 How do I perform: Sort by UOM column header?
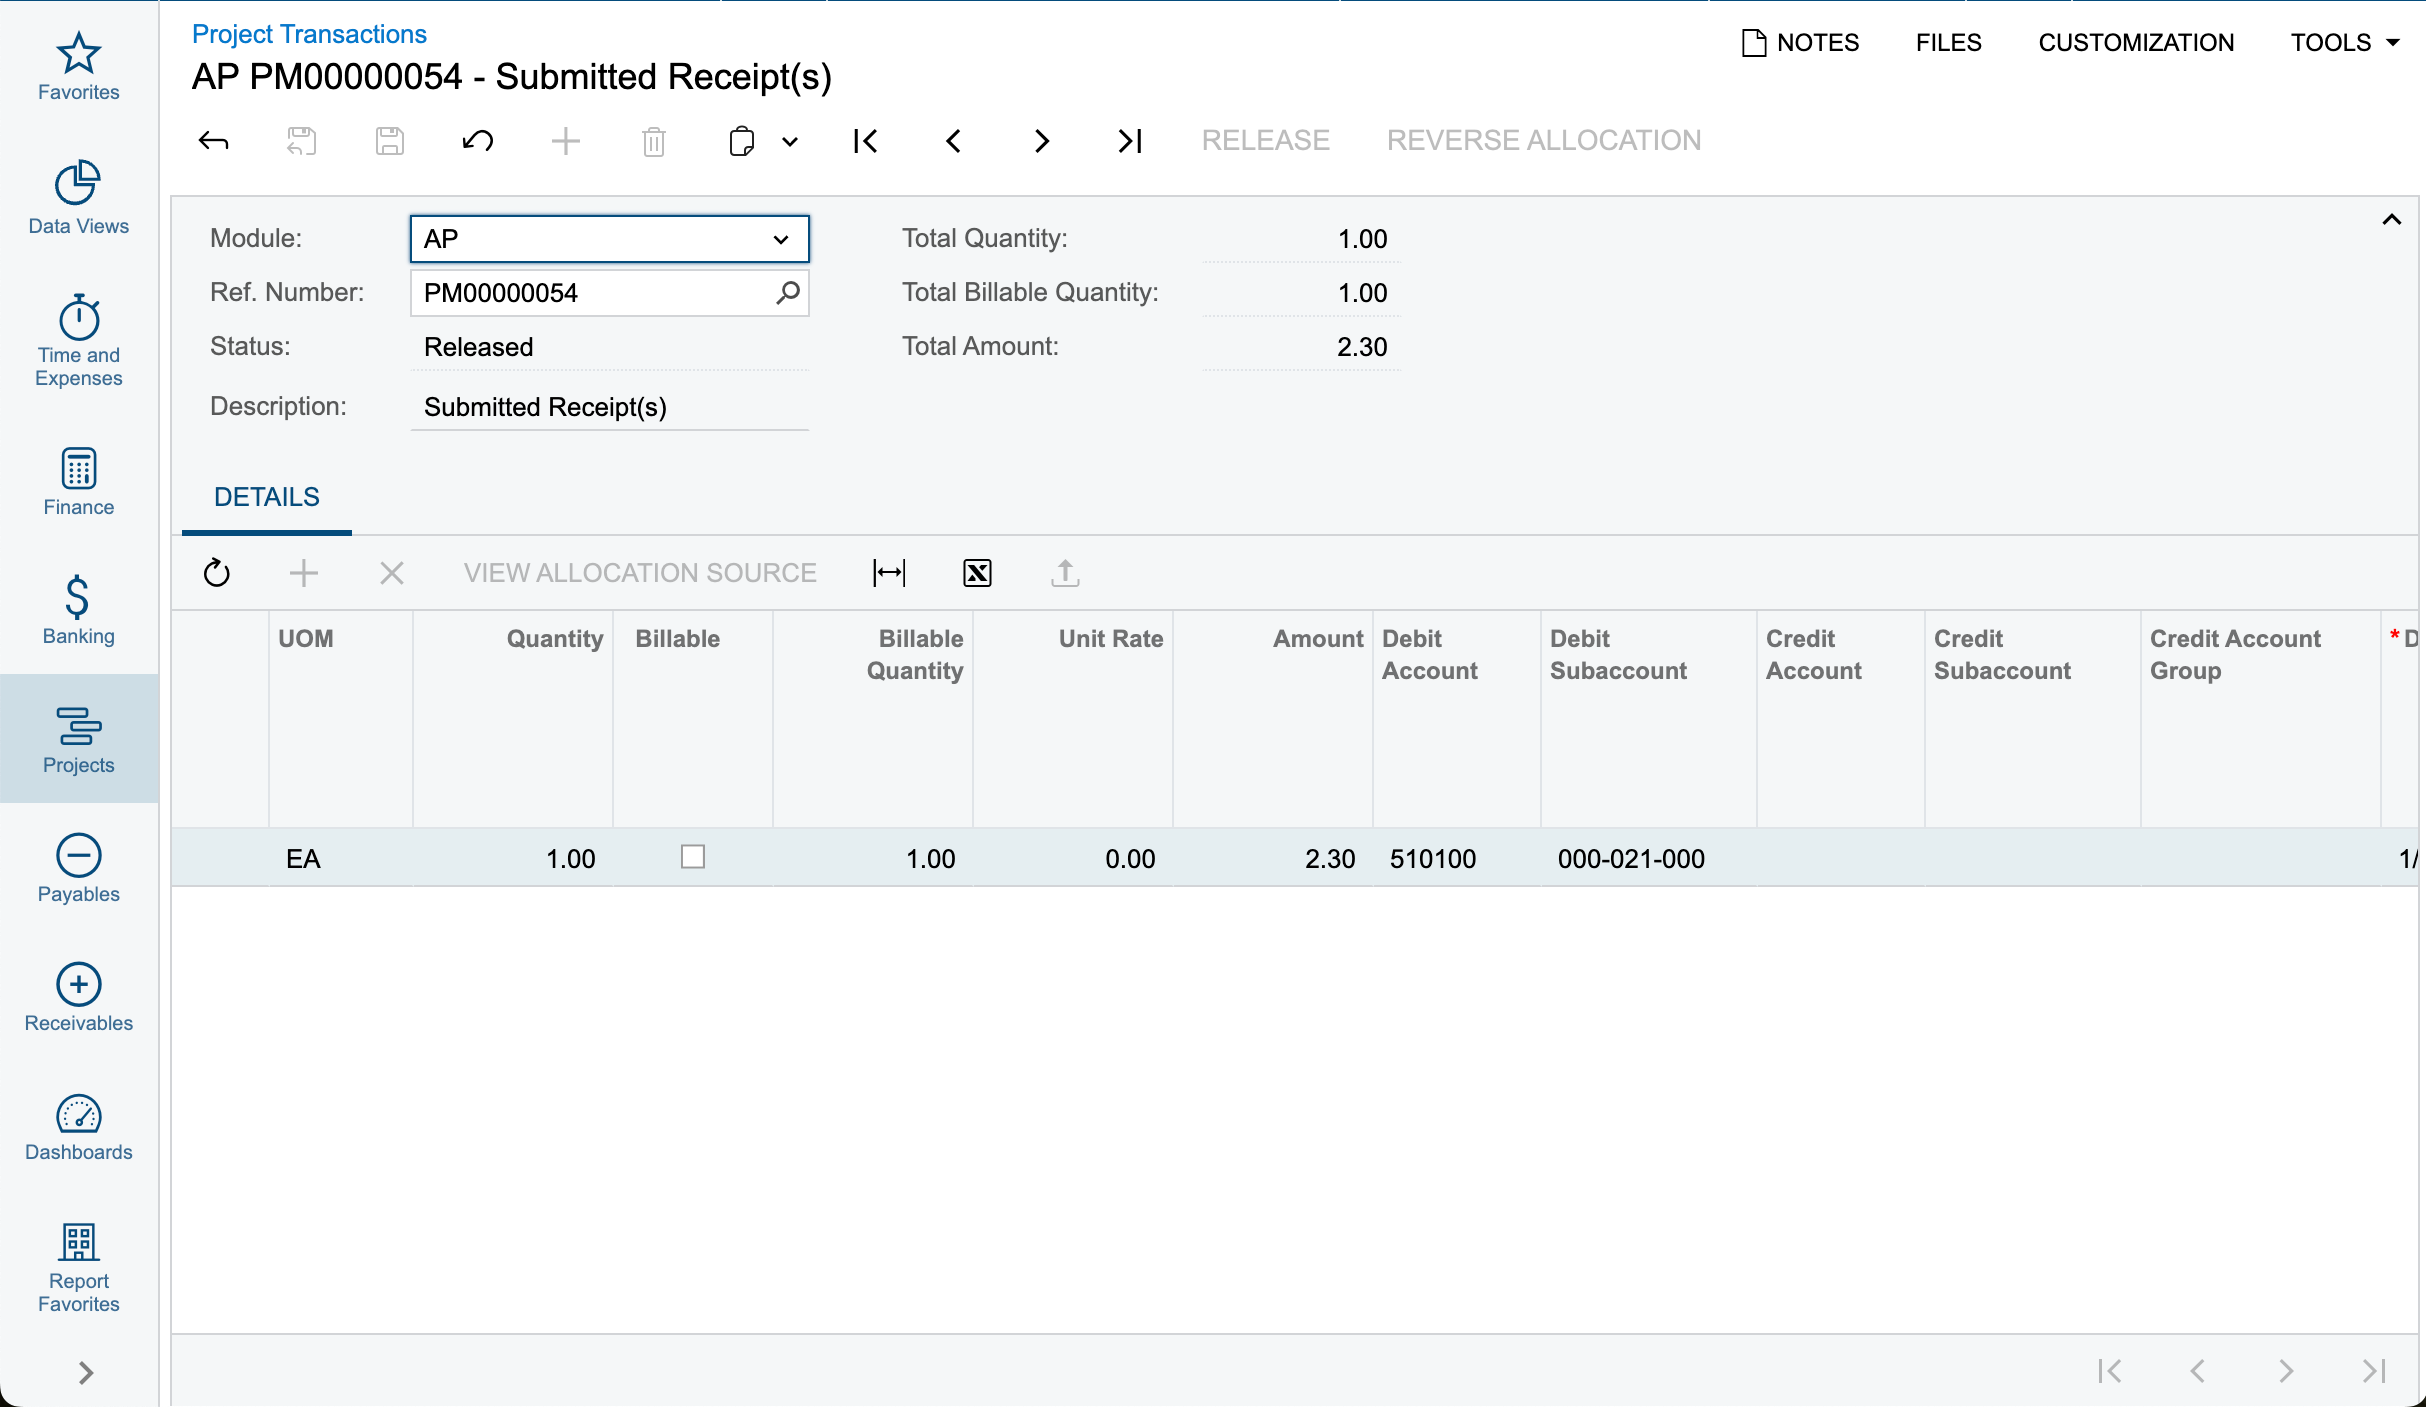coord(341,719)
